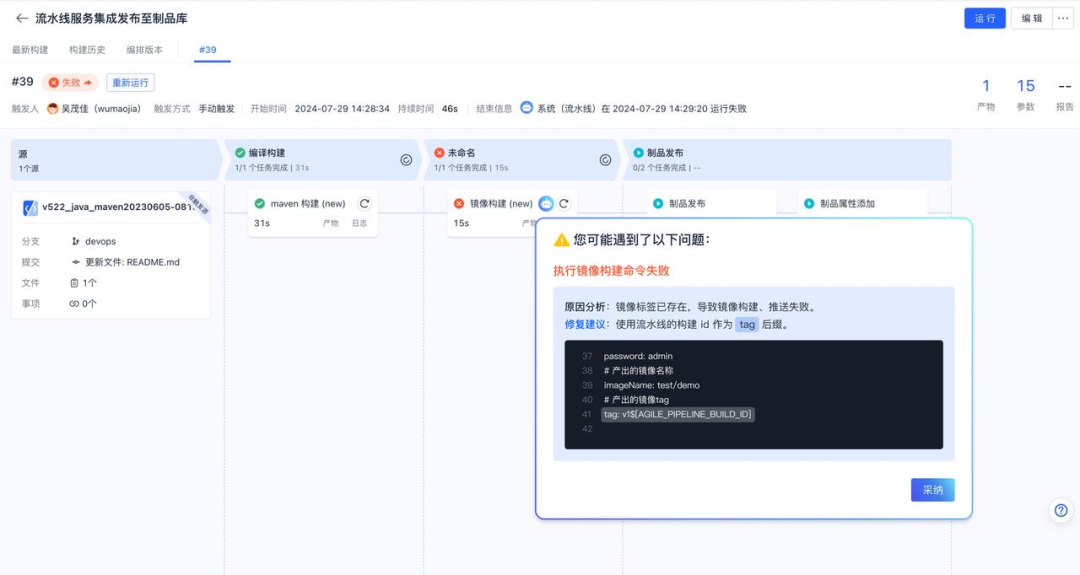Click the refresh icon on maven 构建 task
Image resolution: width=1080 pixels, height=575 pixels.
365,203
